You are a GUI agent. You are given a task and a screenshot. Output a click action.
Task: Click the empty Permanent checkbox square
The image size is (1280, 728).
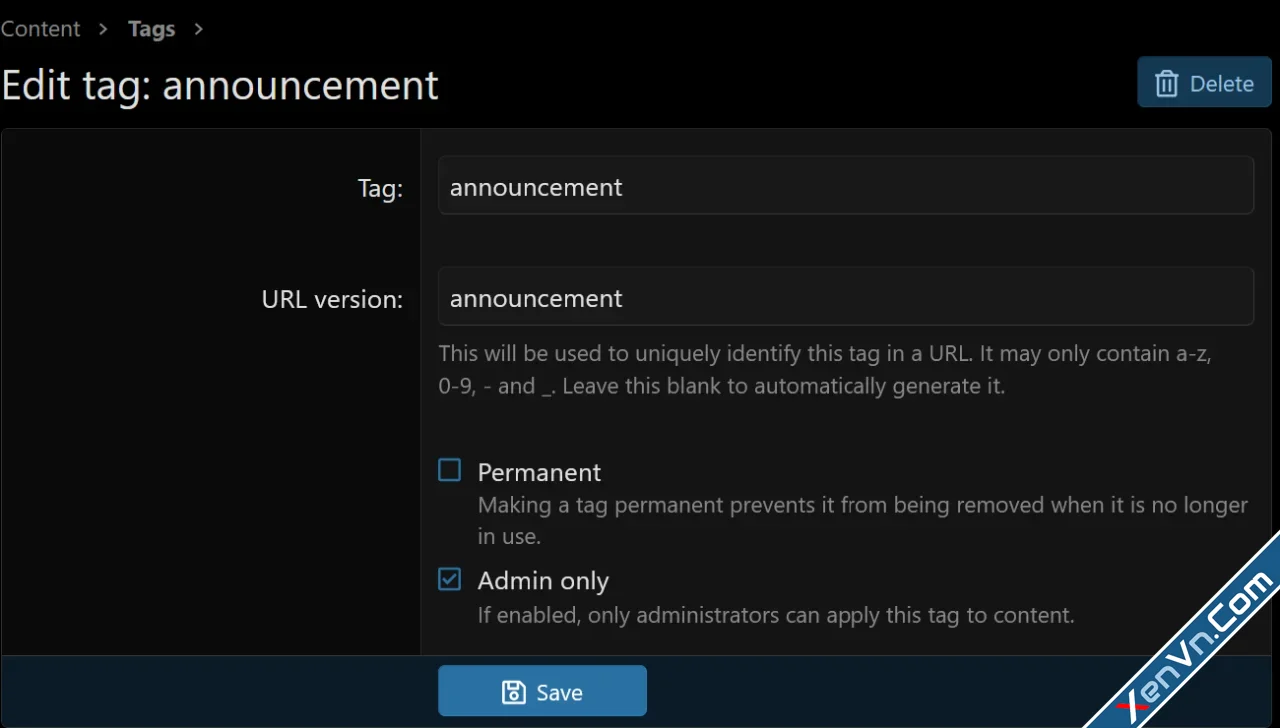449,470
